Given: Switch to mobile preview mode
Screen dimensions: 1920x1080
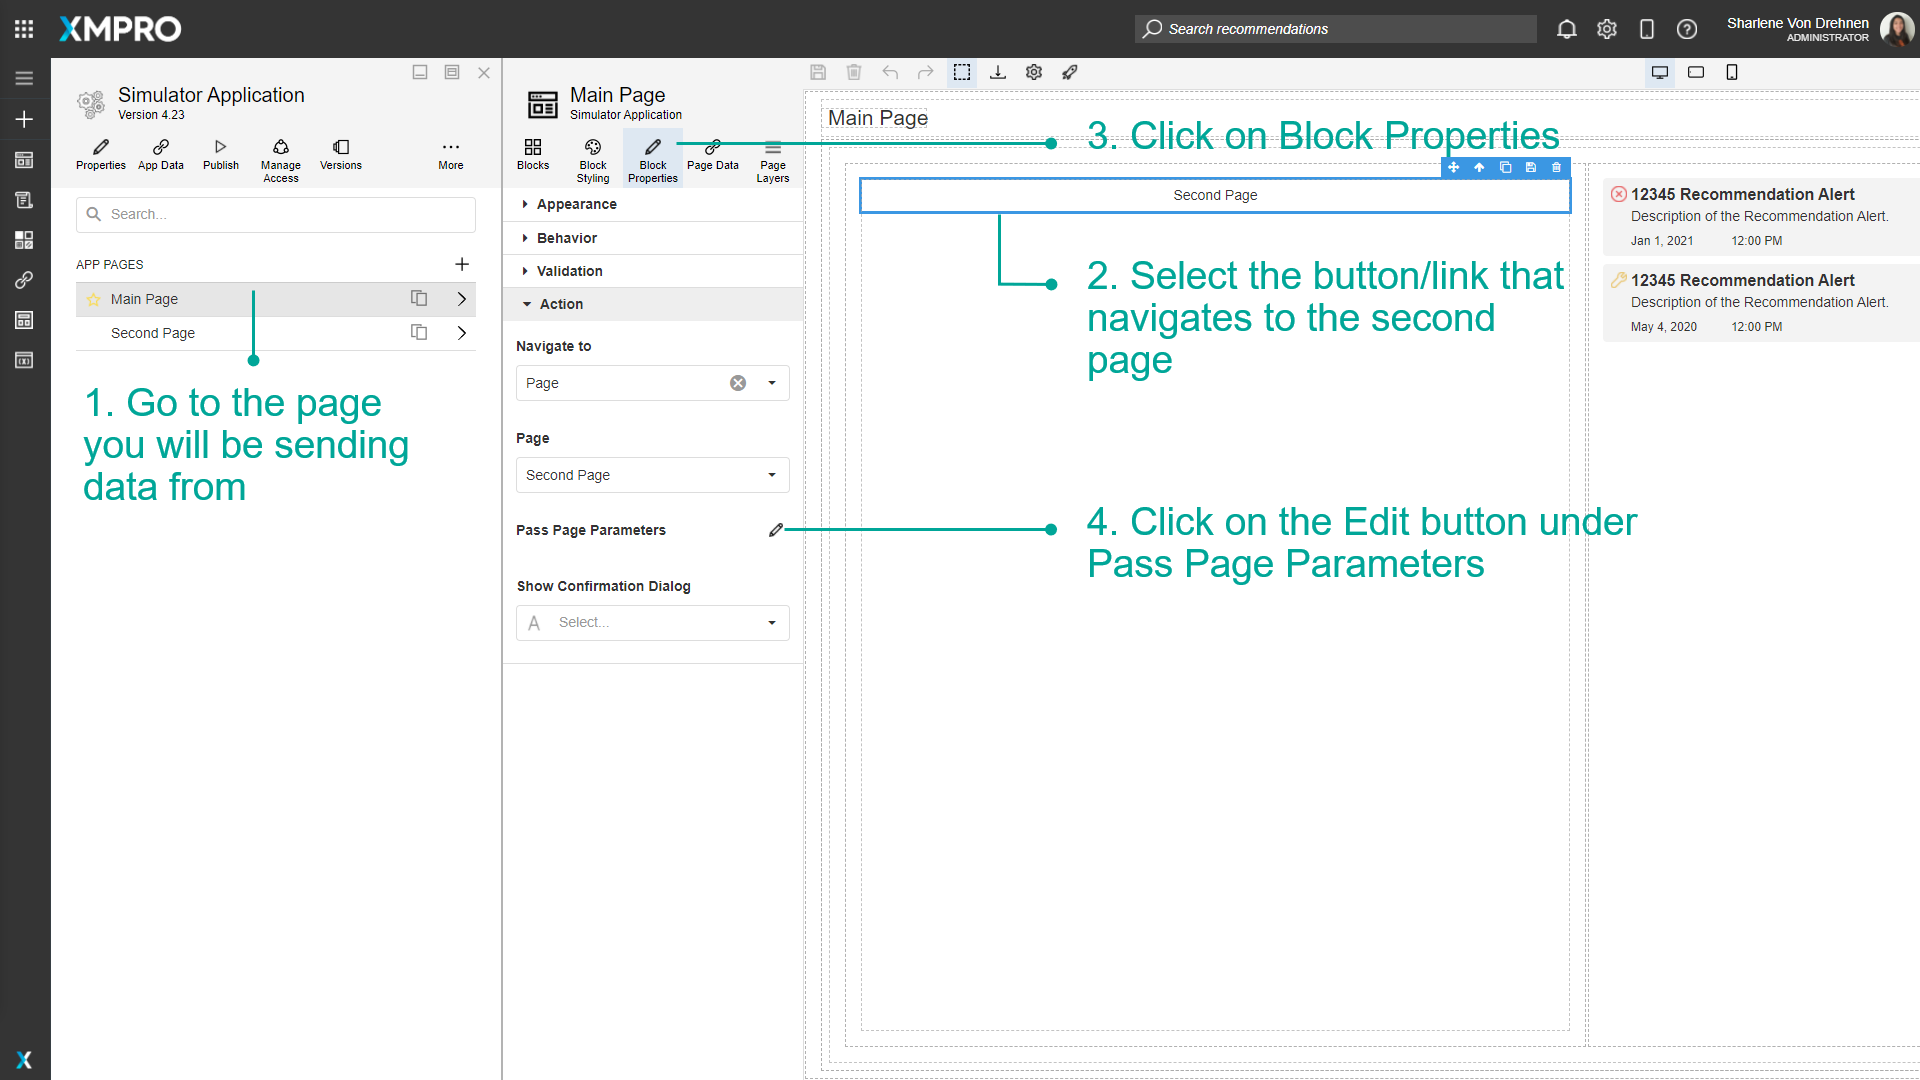Looking at the screenshot, I should [1732, 72].
